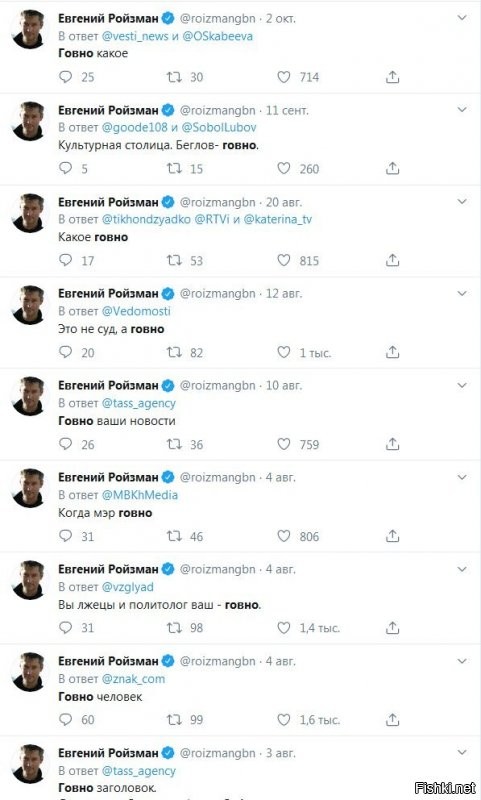The height and width of the screenshot is (800, 481).
Task: Retweet the vzglyad tweet with 98 retweets
Action: coord(174,628)
